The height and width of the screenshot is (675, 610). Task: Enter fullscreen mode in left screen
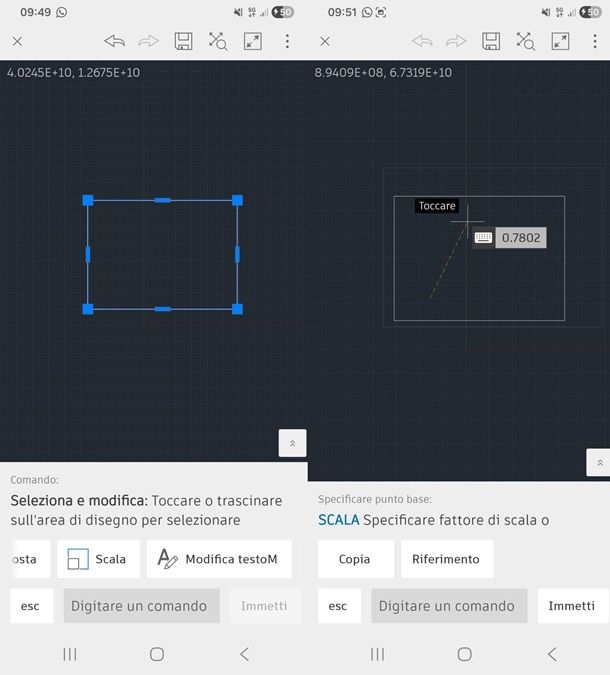point(253,41)
